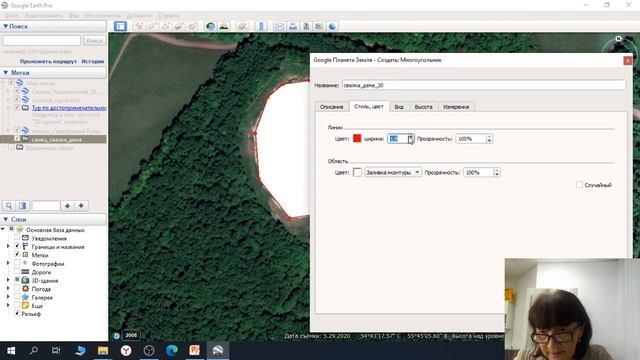Screen dimensions: 640x360
Task: Disable the Рельеф layer checkbox
Action: (17, 313)
